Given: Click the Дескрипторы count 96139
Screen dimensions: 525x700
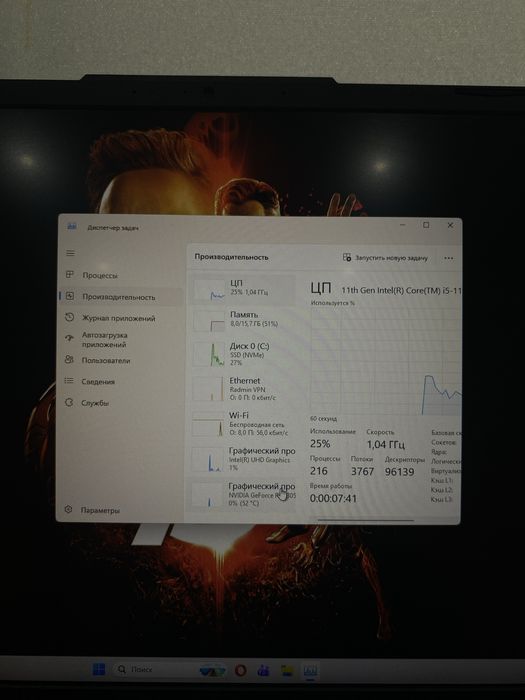Looking at the screenshot, I should (x=400, y=471).
